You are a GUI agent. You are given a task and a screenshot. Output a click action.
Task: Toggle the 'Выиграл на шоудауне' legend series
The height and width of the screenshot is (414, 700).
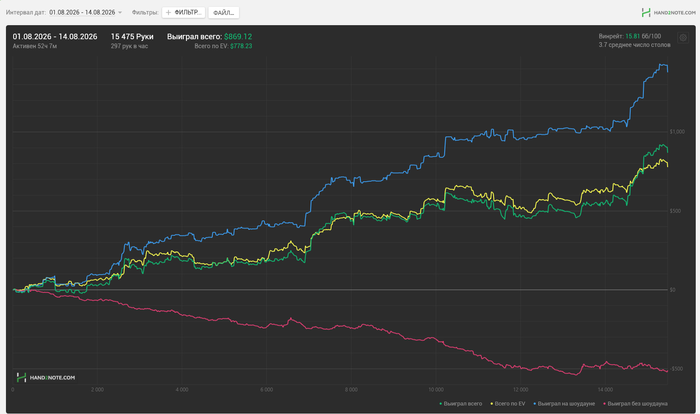pyautogui.click(x=564, y=404)
